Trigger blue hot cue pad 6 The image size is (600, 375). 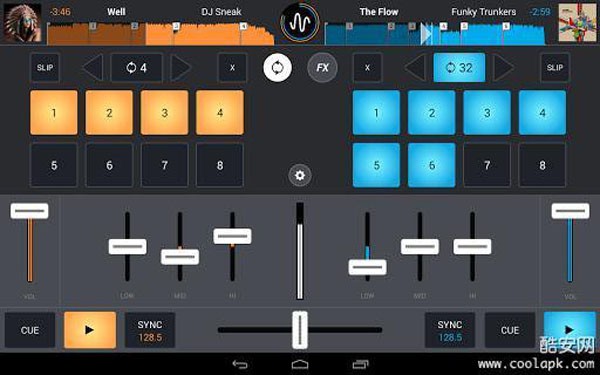[432, 165]
